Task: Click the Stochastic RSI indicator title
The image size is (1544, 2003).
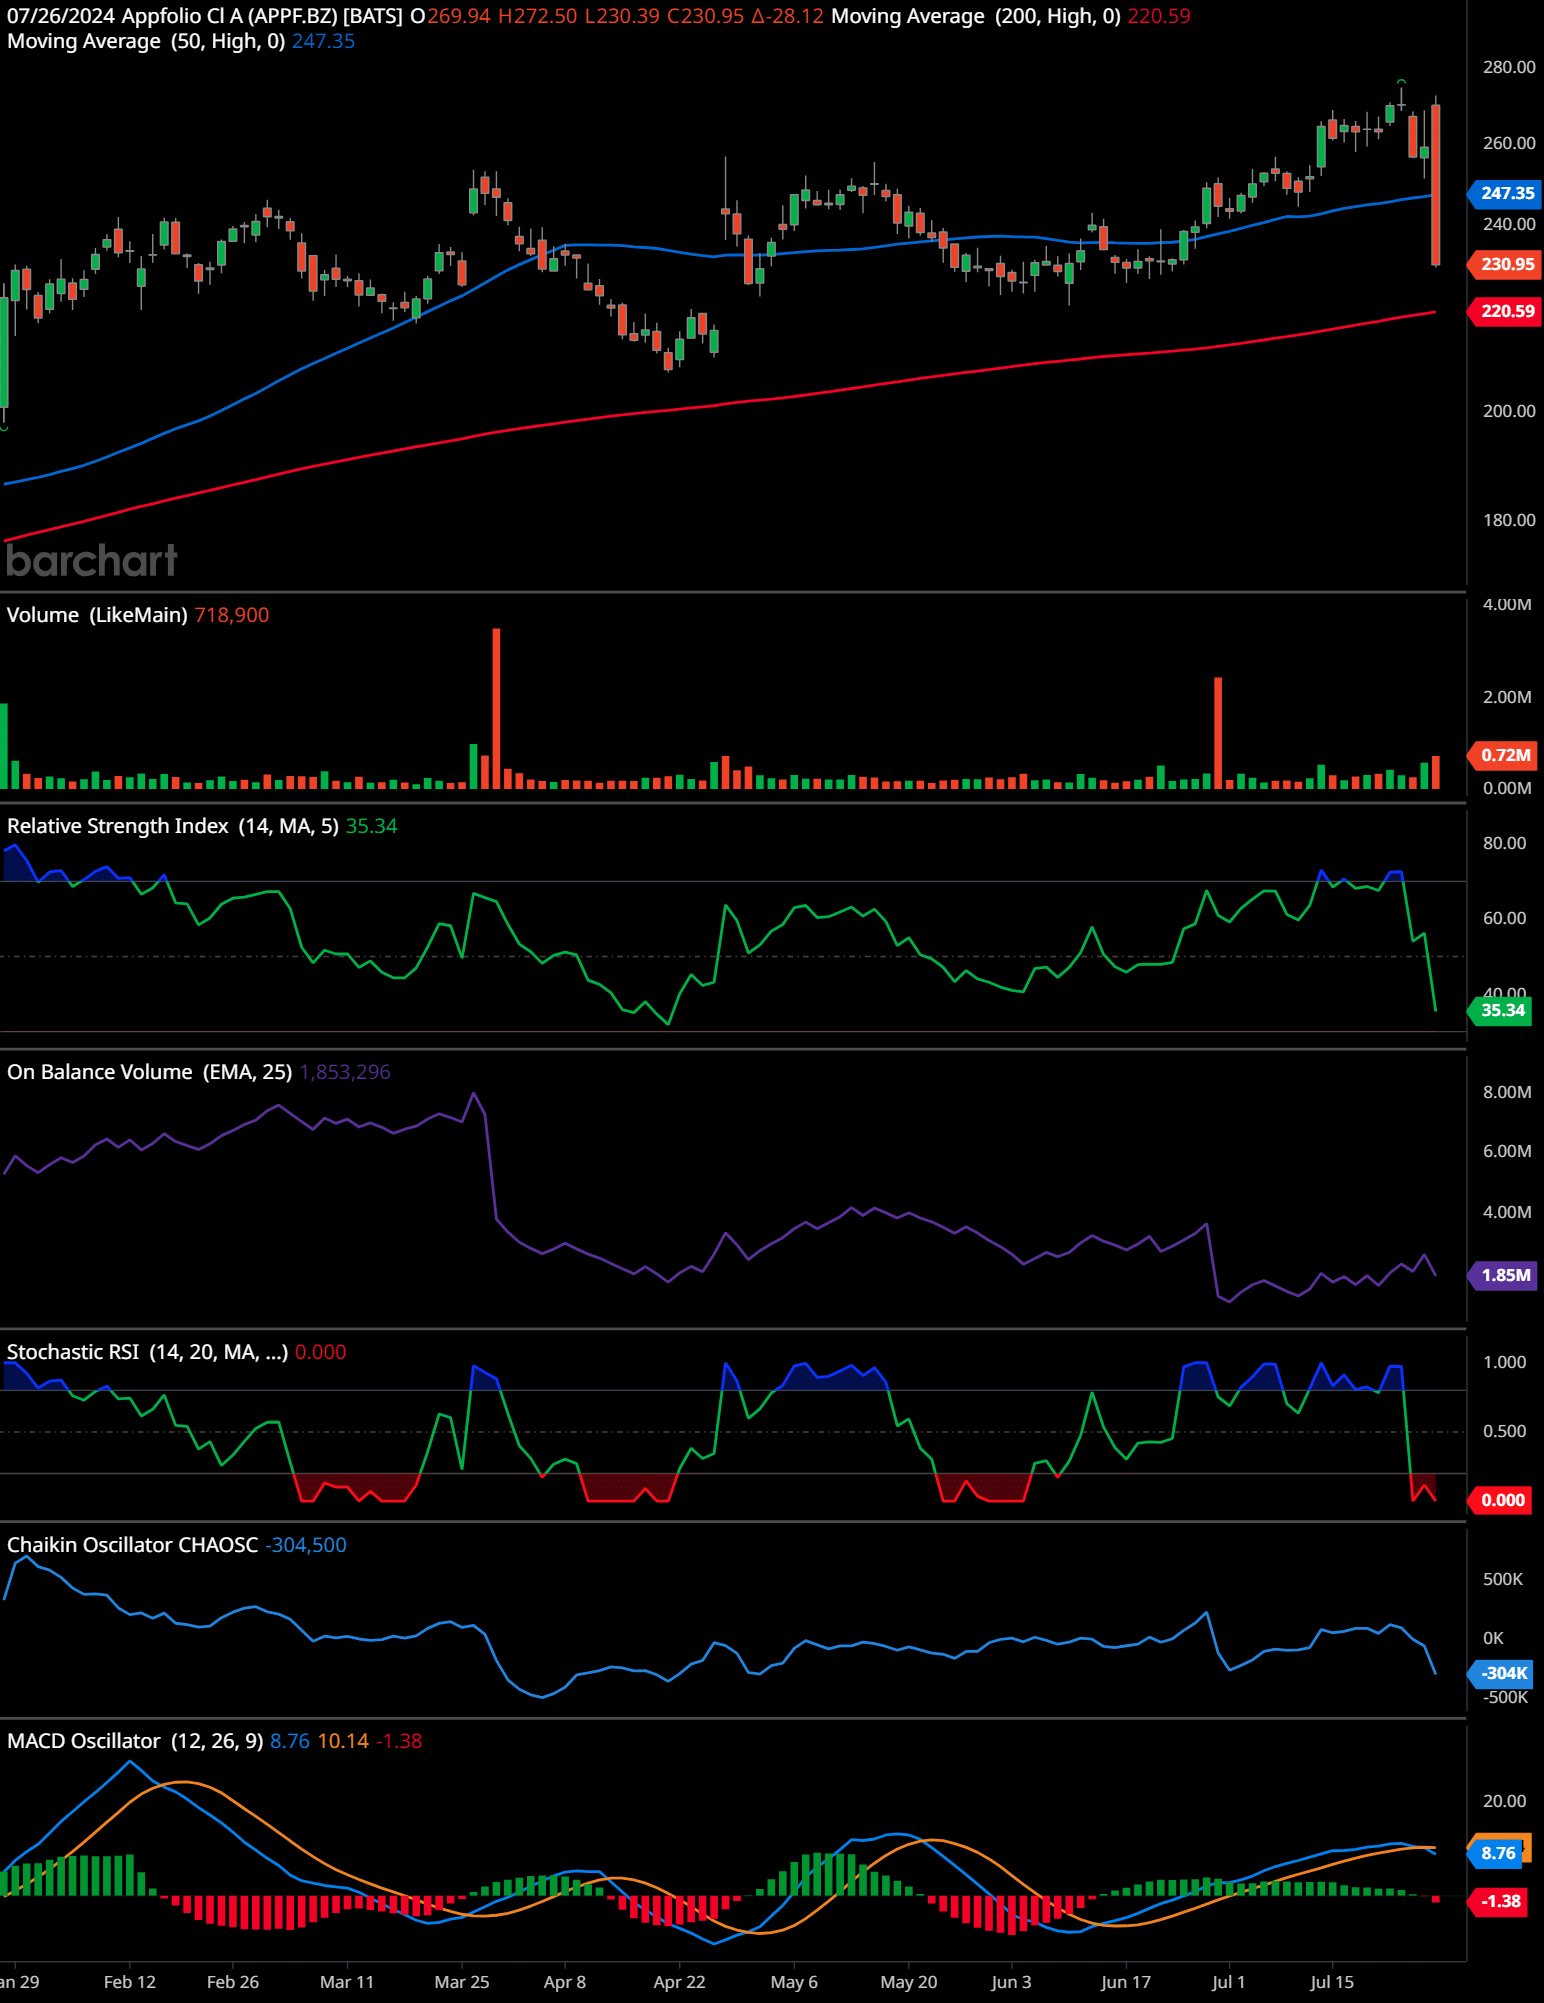Action: 147,1352
